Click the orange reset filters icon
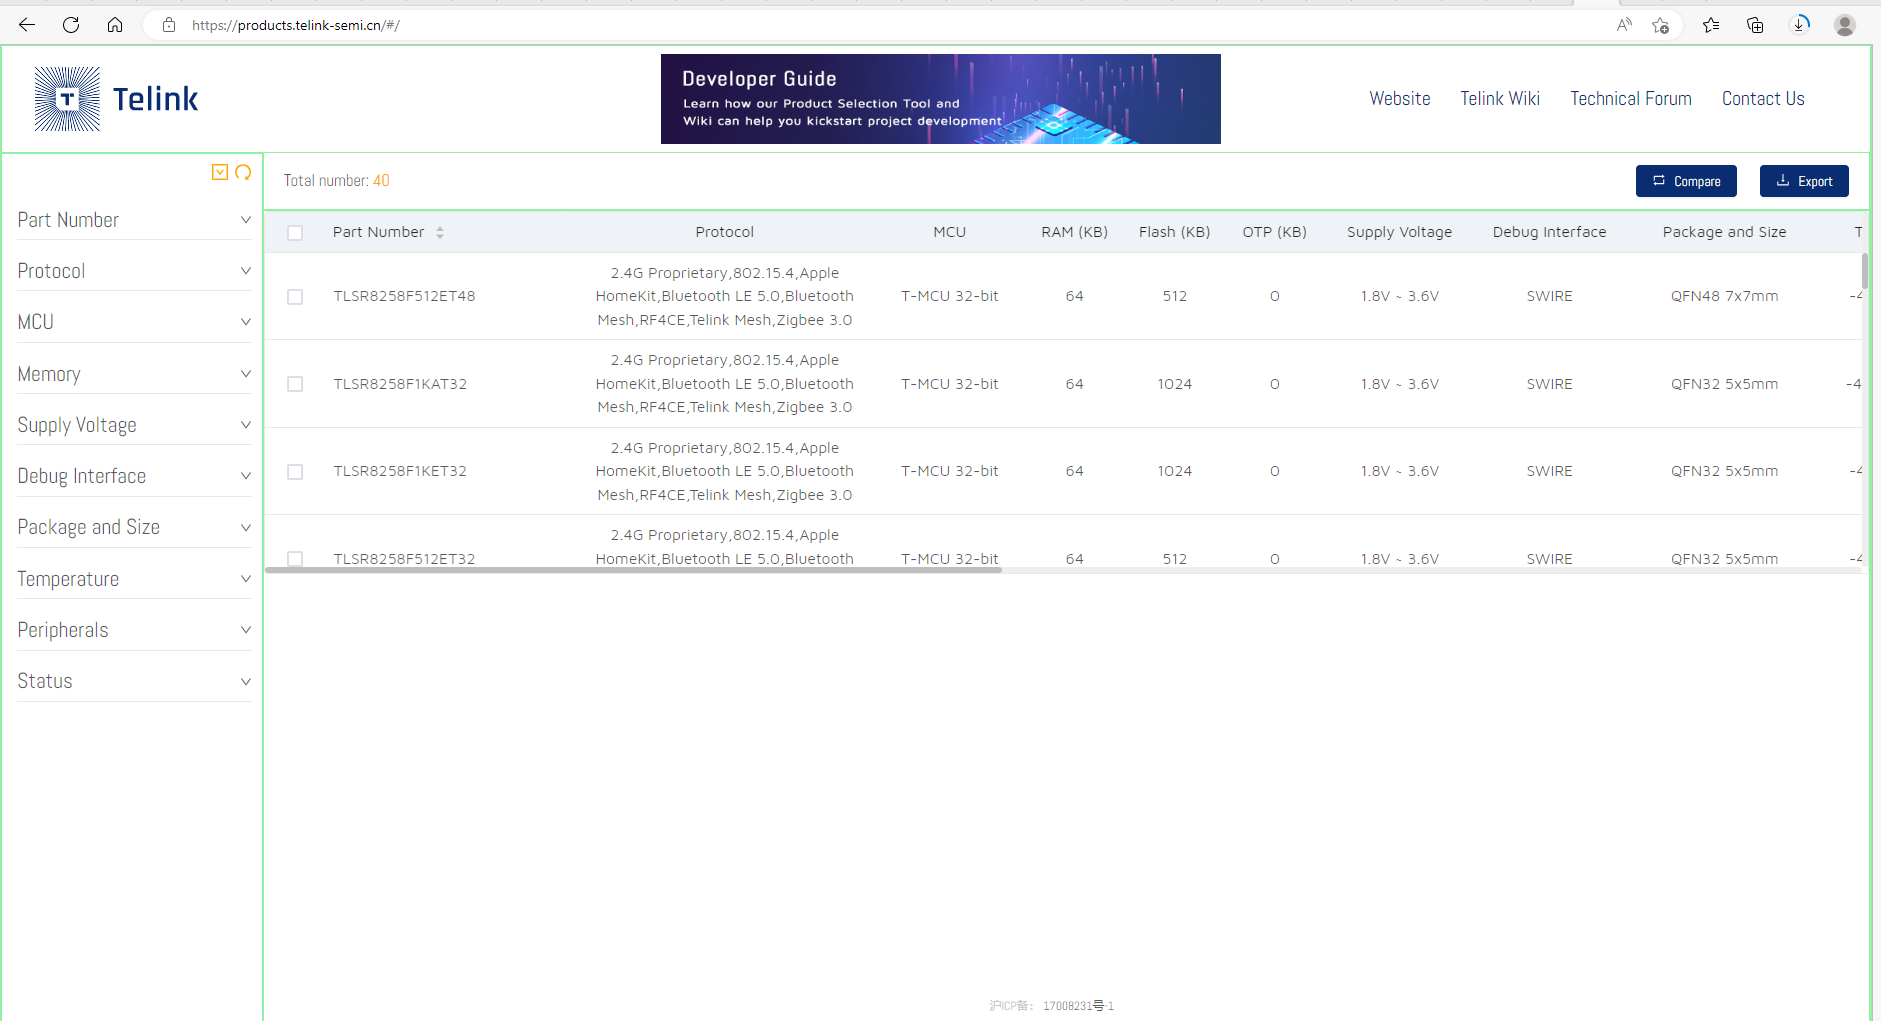This screenshot has height=1021, width=1881. coord(243,172)
